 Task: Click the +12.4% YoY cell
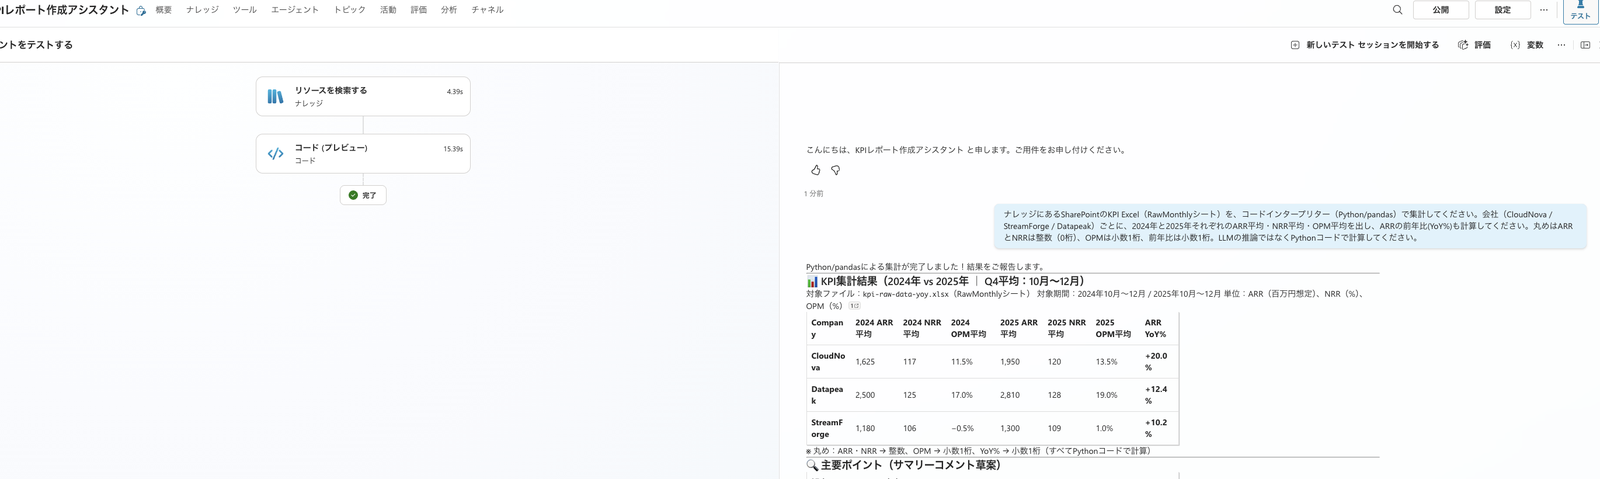1156,395
